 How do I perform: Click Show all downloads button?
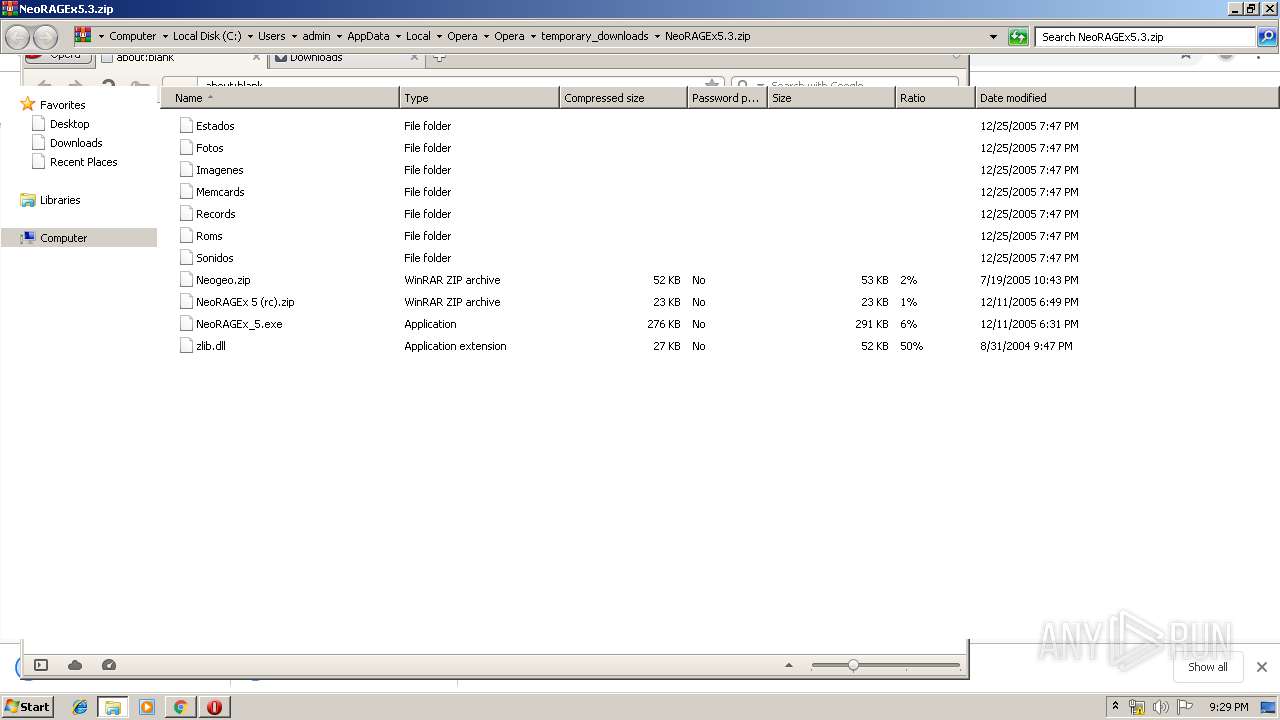pos(1207,667)
